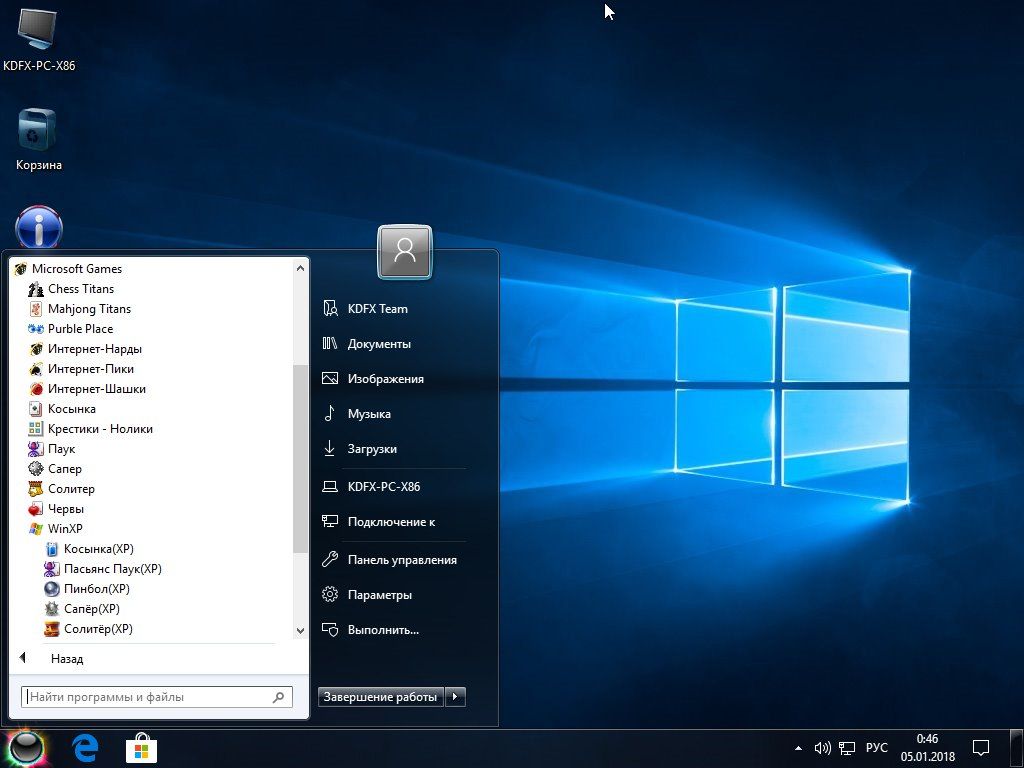
Task: Go back with the Назад button
Action: 67,659
